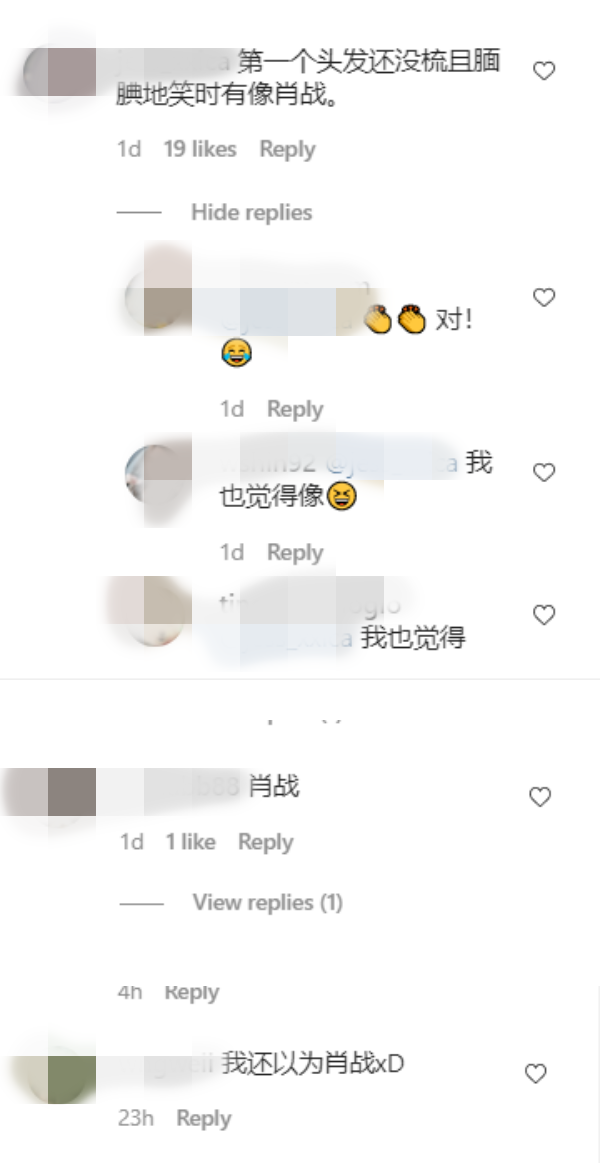Collapse thread with Hide replies
Viewport: 600px width, 1163px height.
click(x=251, y=213)
